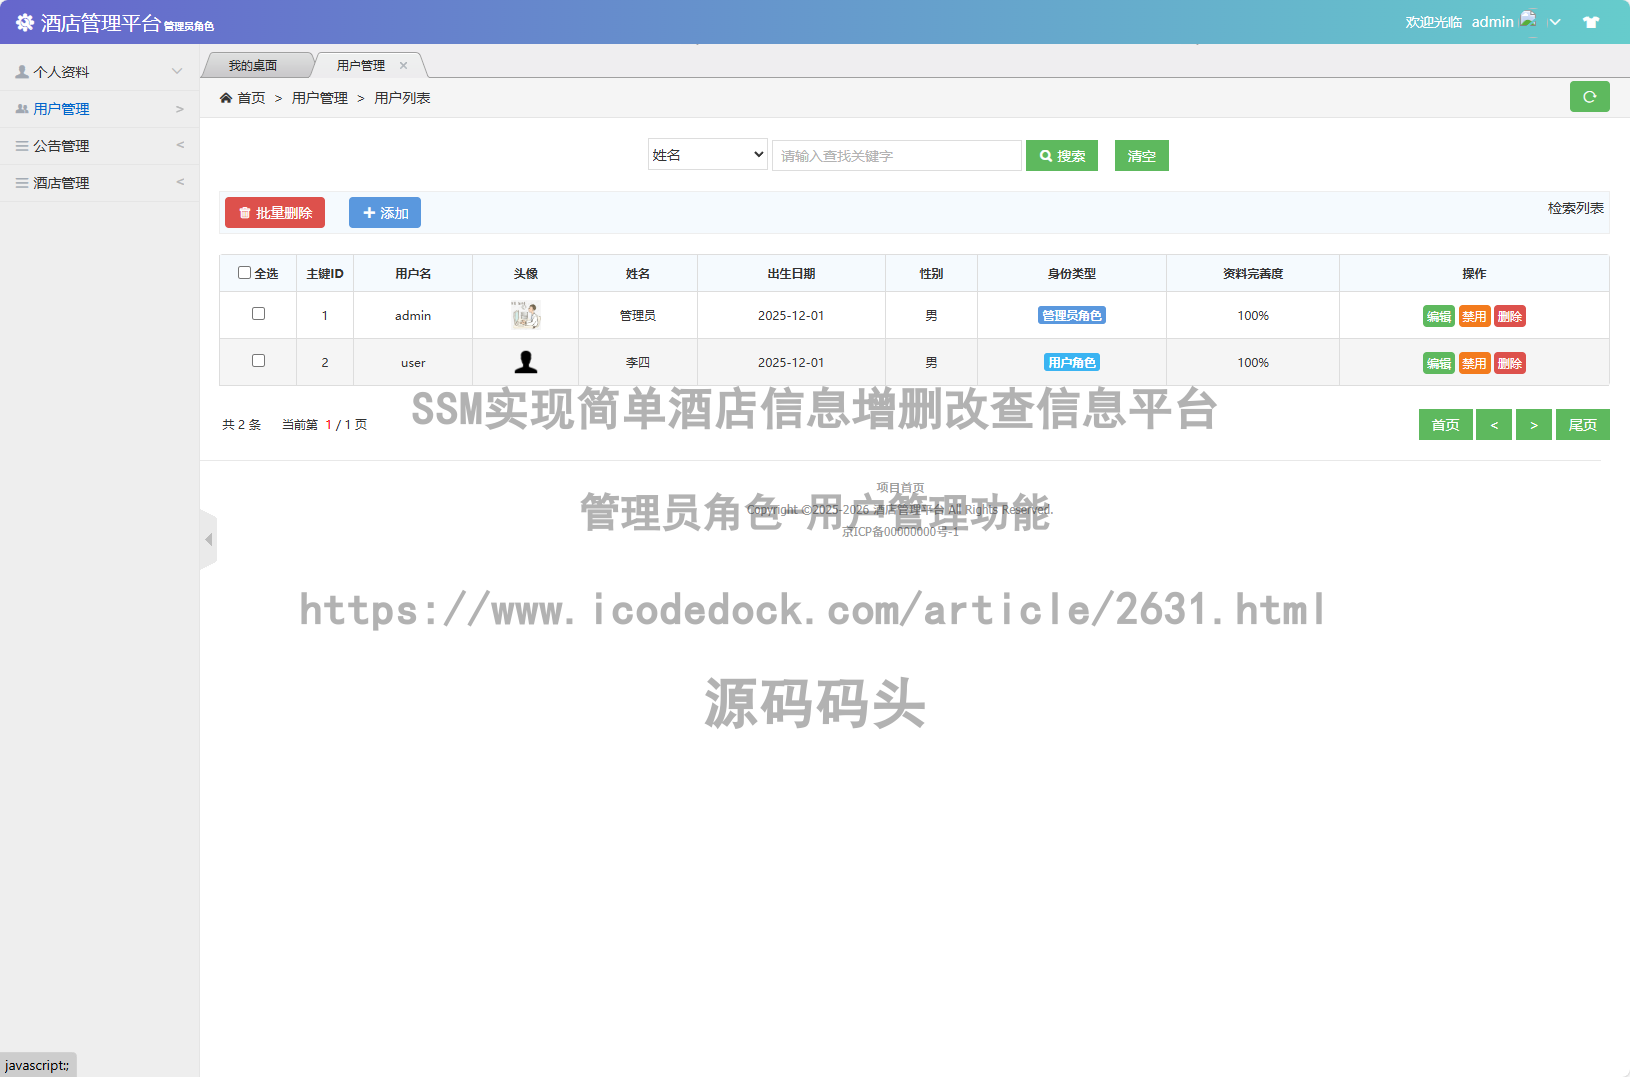Screen dimensions: 1630x1077
Task: Check the checkbox for the admin row
Action: pos(258,313)
